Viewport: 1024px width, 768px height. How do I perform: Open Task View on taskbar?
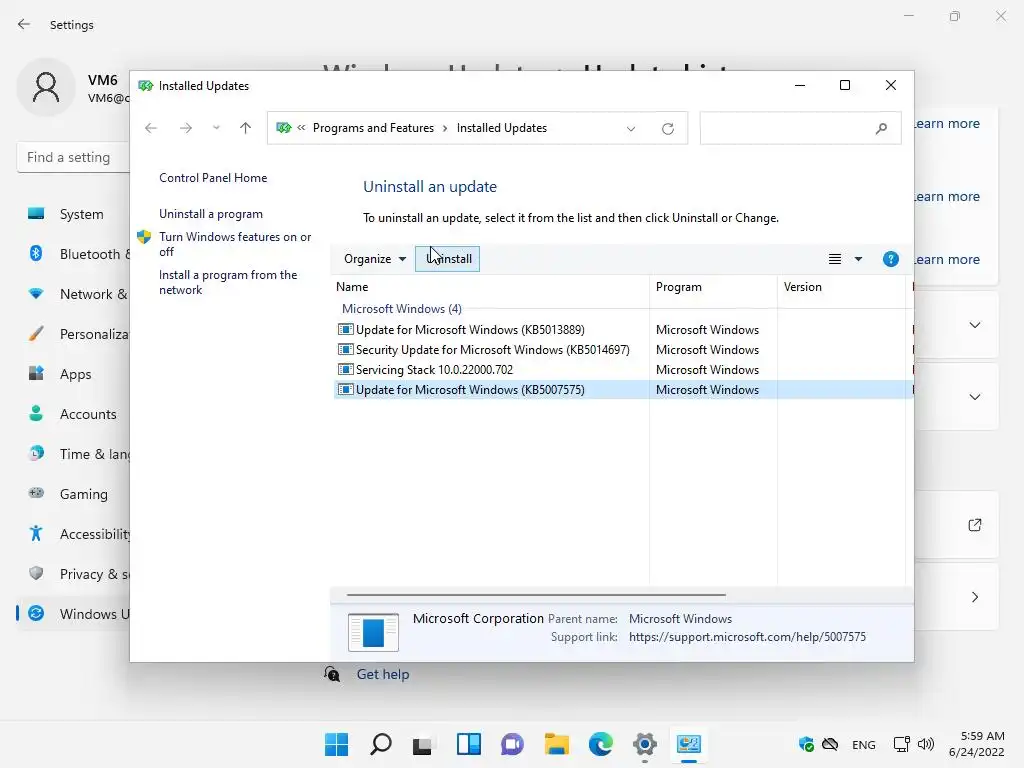coord(424,744)
